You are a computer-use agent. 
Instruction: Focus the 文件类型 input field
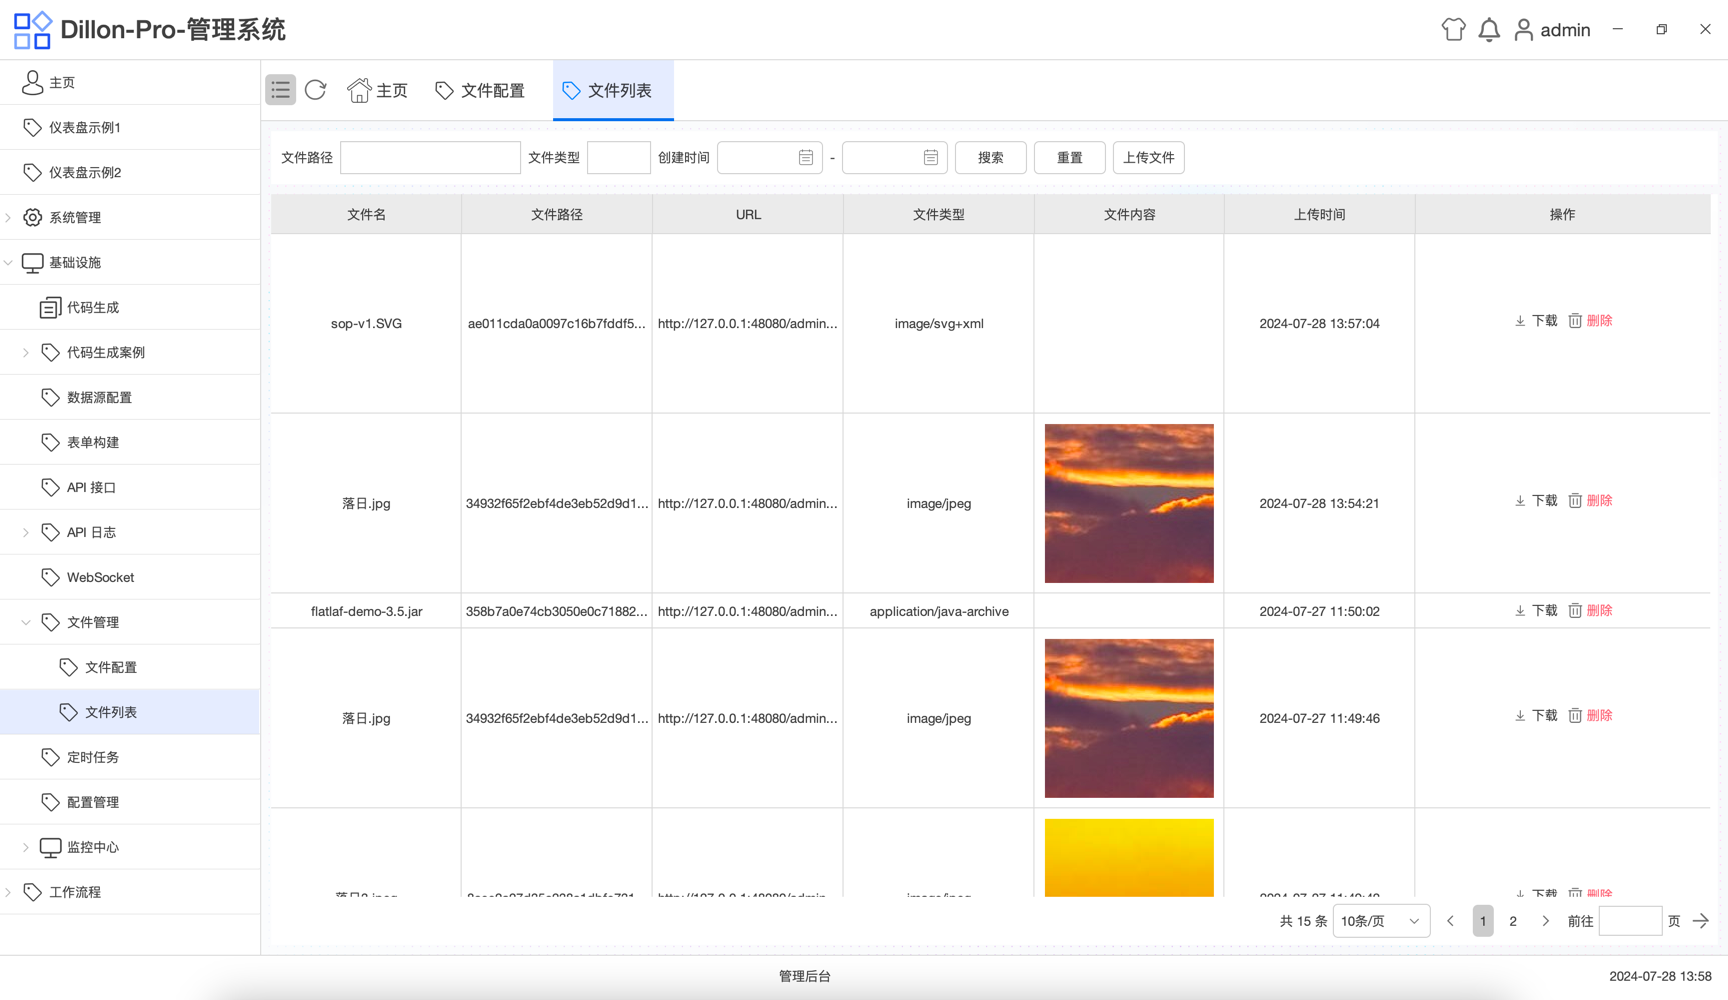[619, 157]
